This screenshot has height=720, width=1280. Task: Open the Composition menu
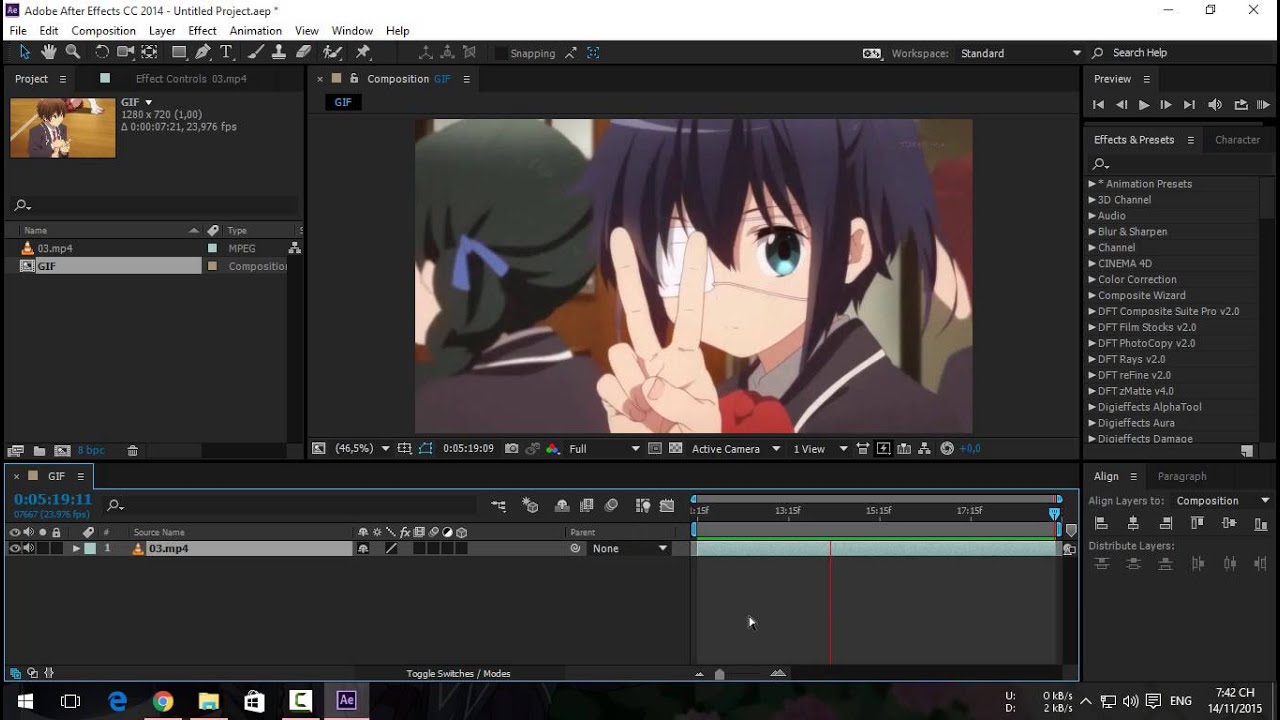[103, 31]
